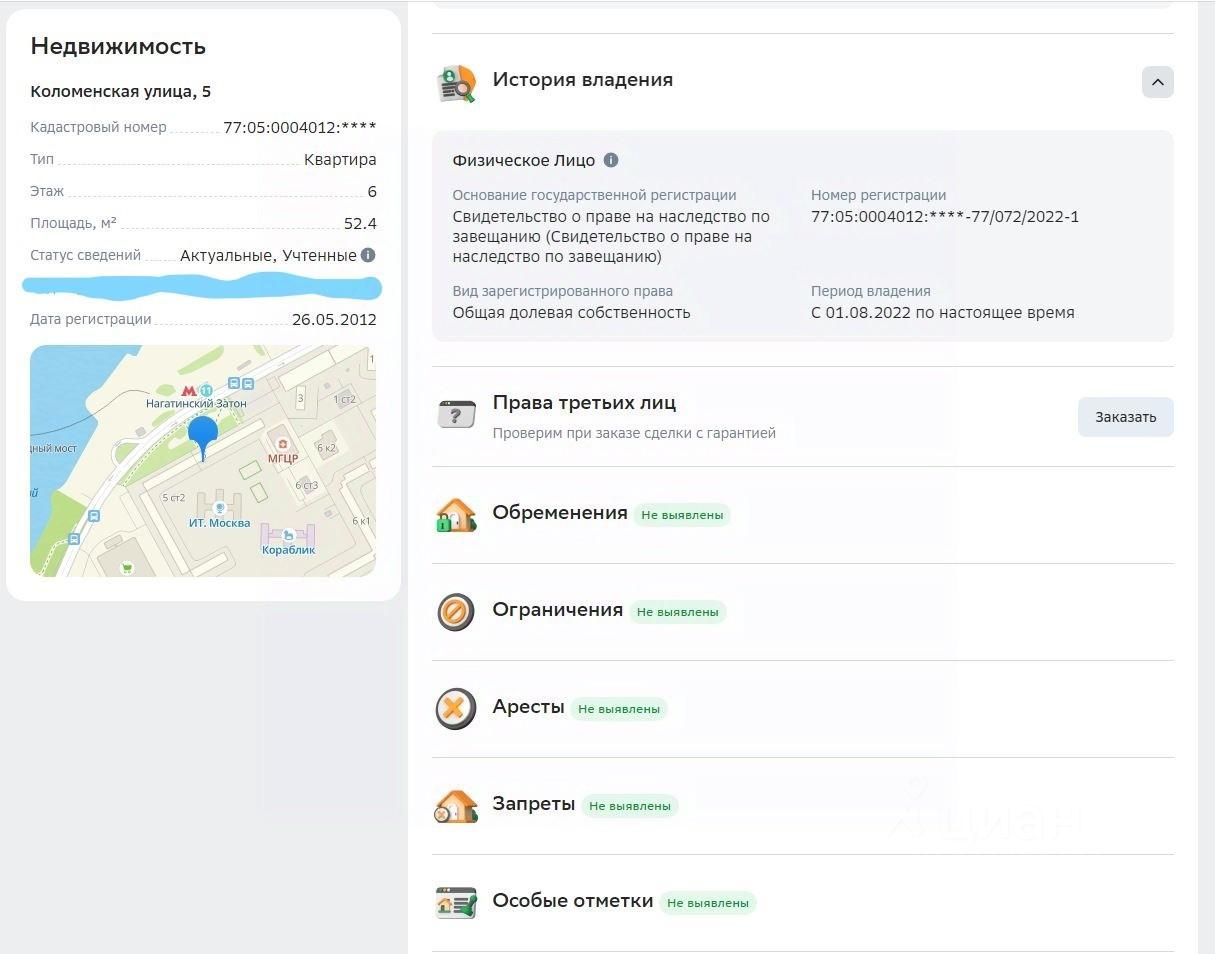Click the Права третьих лиц heading
The width and height of the screenshot is (1215, 954).
(584, 403)
